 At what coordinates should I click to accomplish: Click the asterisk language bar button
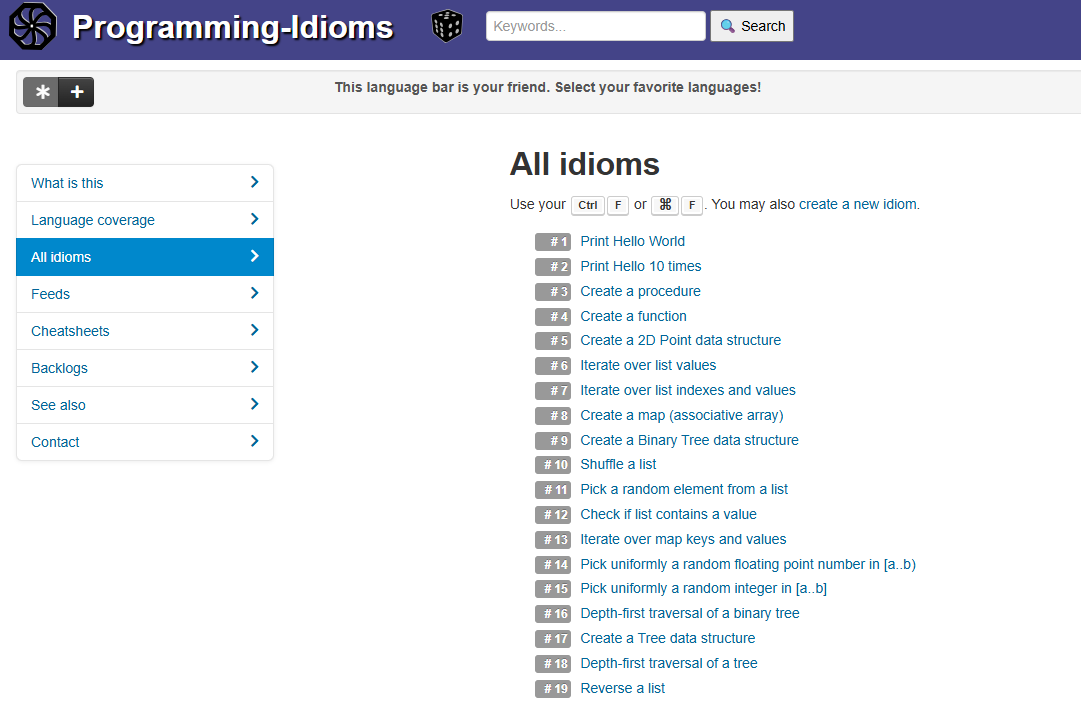tap(41, 92)
